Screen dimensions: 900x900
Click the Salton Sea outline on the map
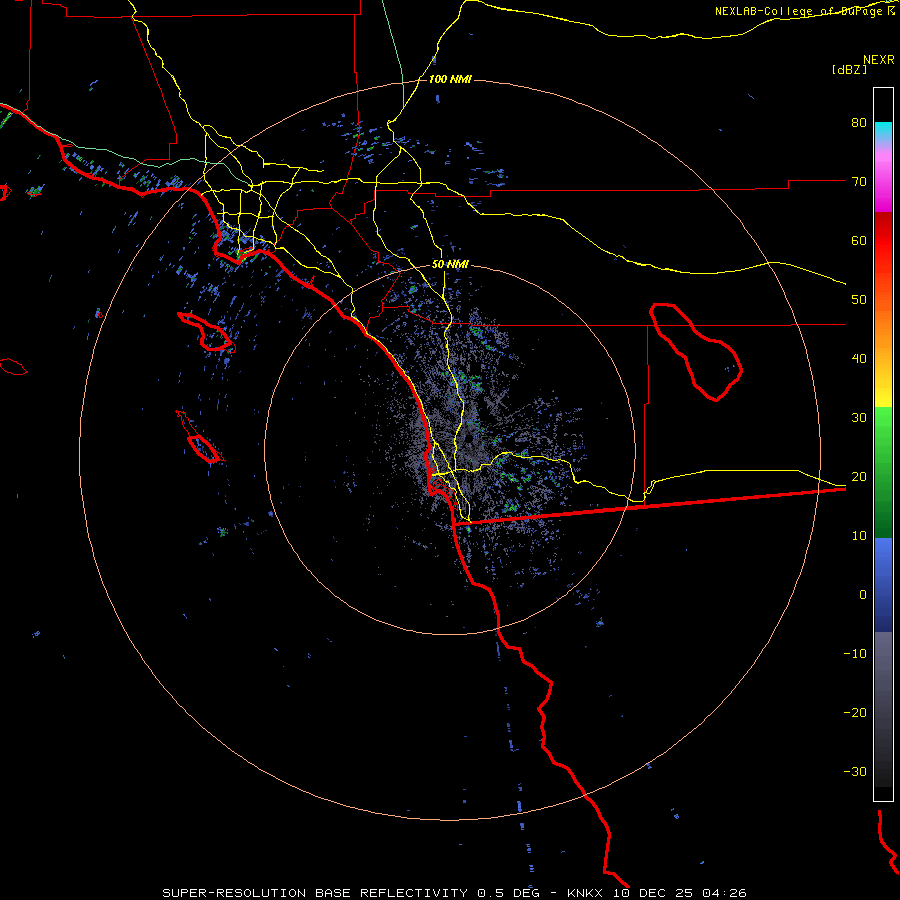696,351
